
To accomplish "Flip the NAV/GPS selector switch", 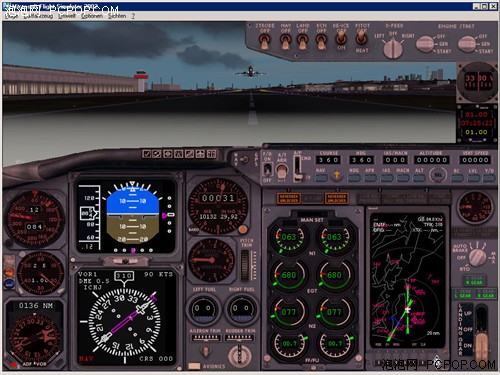I will click(245, 159).
